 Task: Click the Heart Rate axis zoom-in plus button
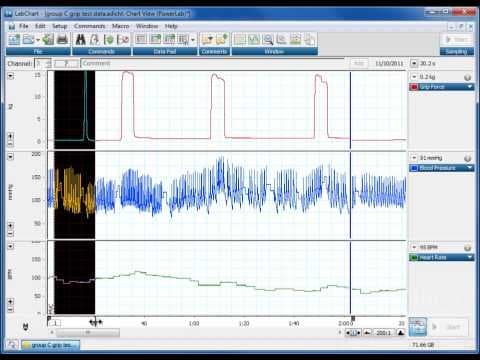10,302
